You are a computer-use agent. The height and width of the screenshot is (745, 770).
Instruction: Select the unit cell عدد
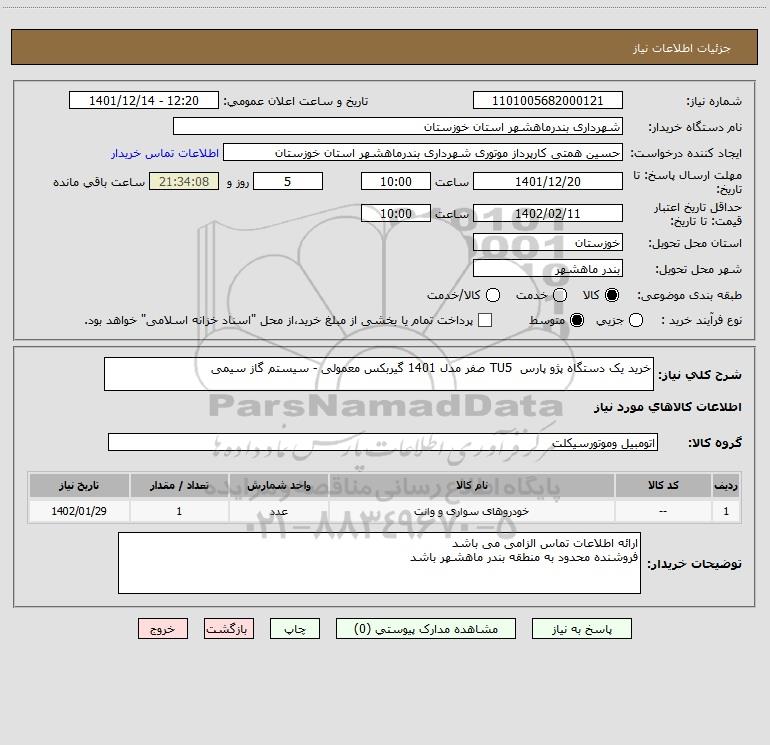(x=278, y=511)
